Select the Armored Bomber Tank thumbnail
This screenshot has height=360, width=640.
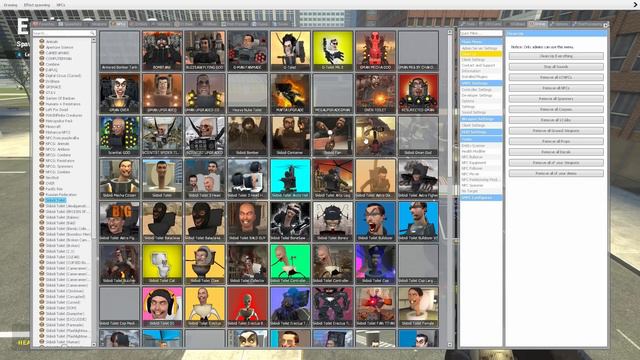coord(120,50)
